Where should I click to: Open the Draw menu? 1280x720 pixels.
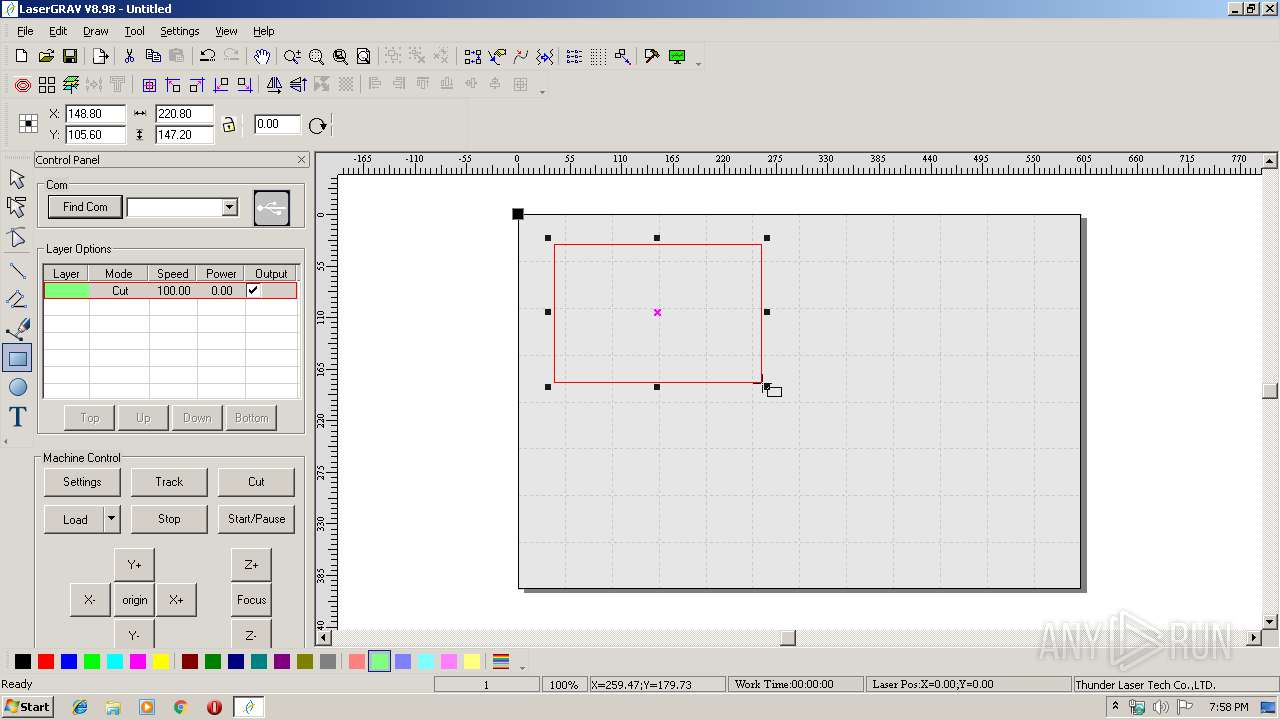[x=96, y=31]
